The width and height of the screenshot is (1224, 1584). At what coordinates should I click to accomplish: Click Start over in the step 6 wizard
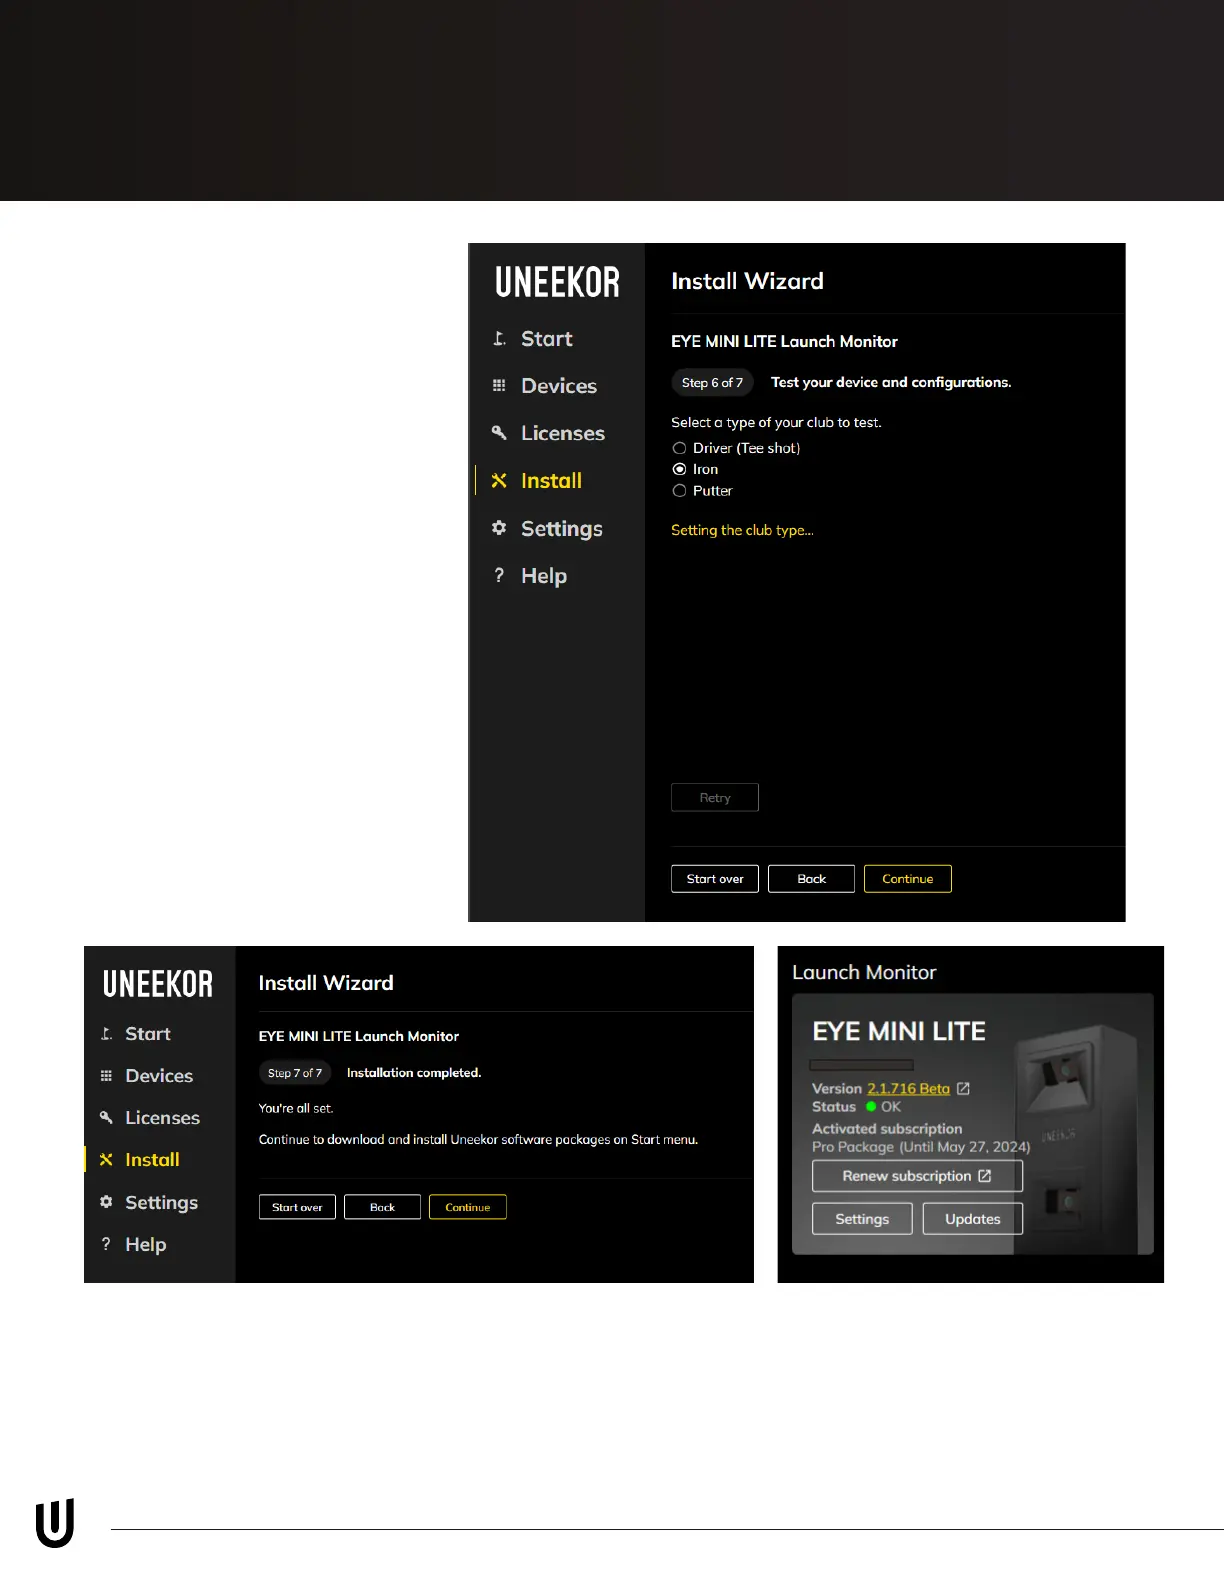click(715, 879)
